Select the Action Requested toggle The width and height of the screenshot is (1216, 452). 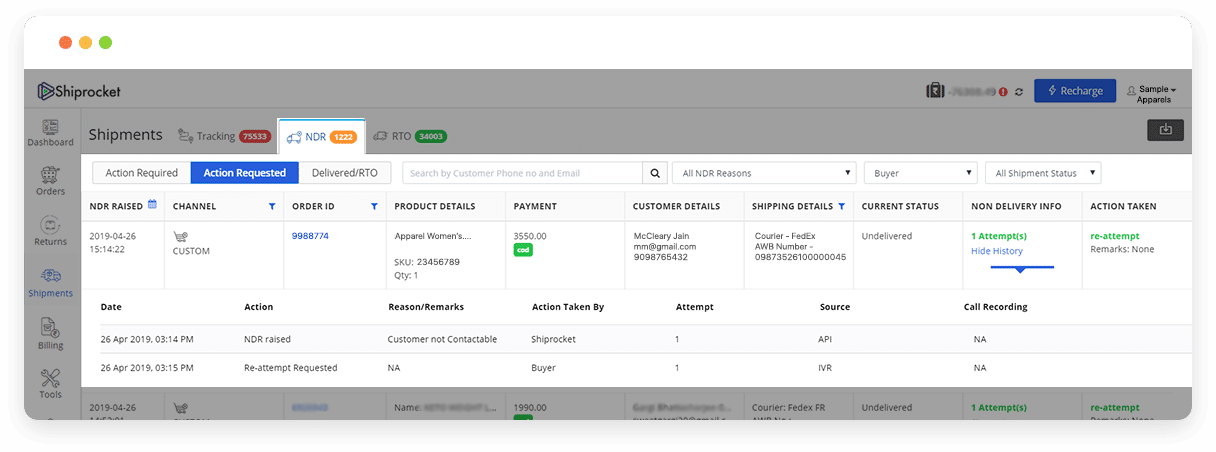pos(244,173)
